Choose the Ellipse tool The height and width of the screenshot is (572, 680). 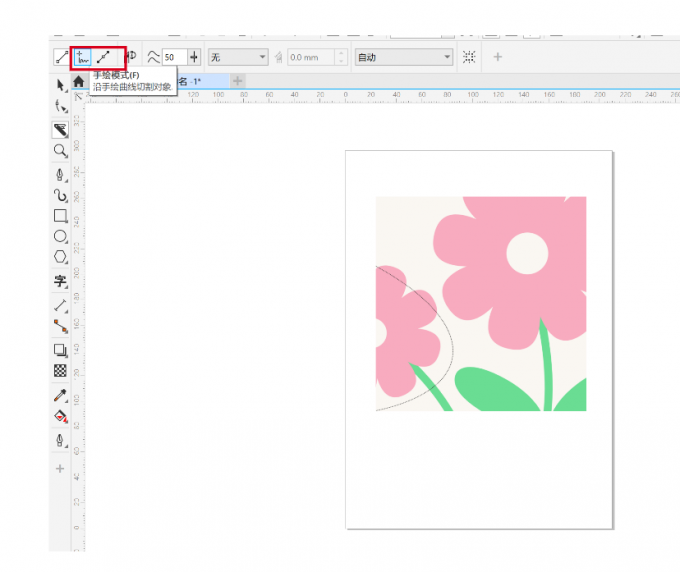61,238
